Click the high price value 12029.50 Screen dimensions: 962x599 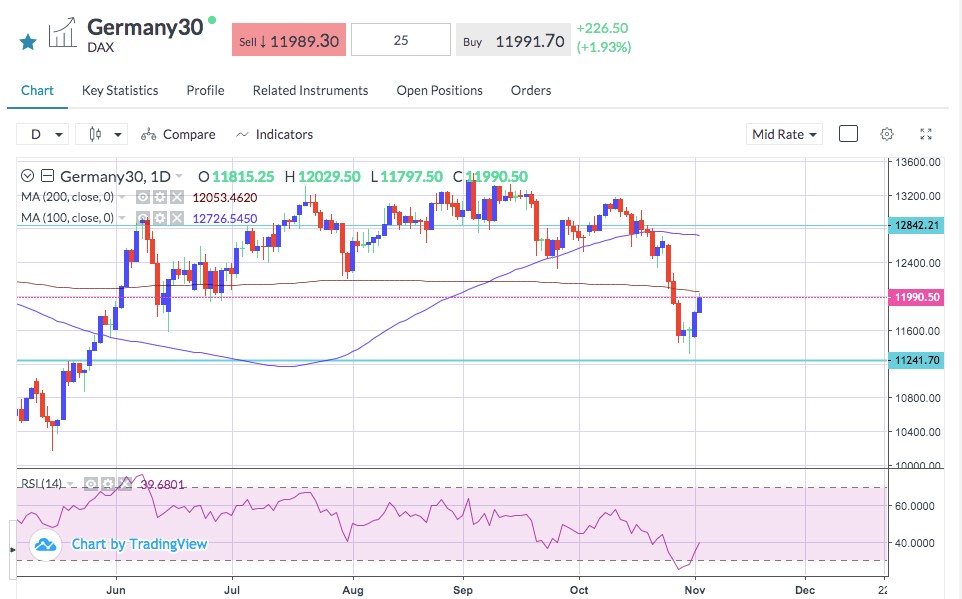pyautogui.click(x=329, y=177)
